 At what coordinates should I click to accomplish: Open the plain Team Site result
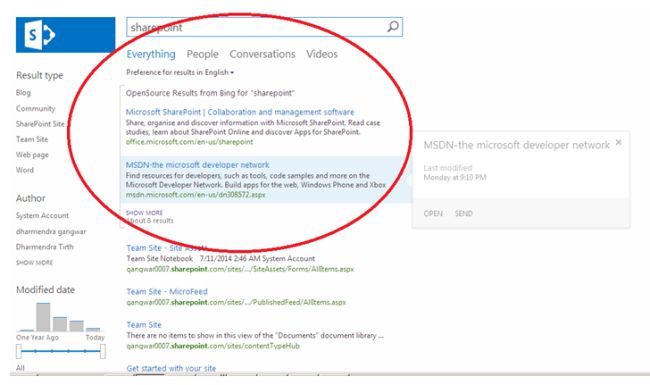[x=144, y=324]
